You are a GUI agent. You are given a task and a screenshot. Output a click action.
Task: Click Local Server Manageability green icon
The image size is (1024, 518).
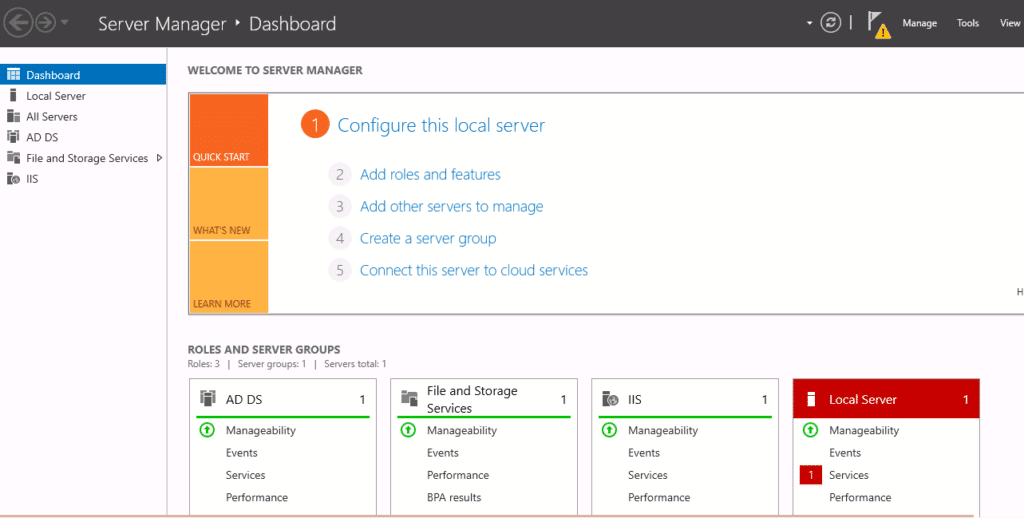point(810,430)
